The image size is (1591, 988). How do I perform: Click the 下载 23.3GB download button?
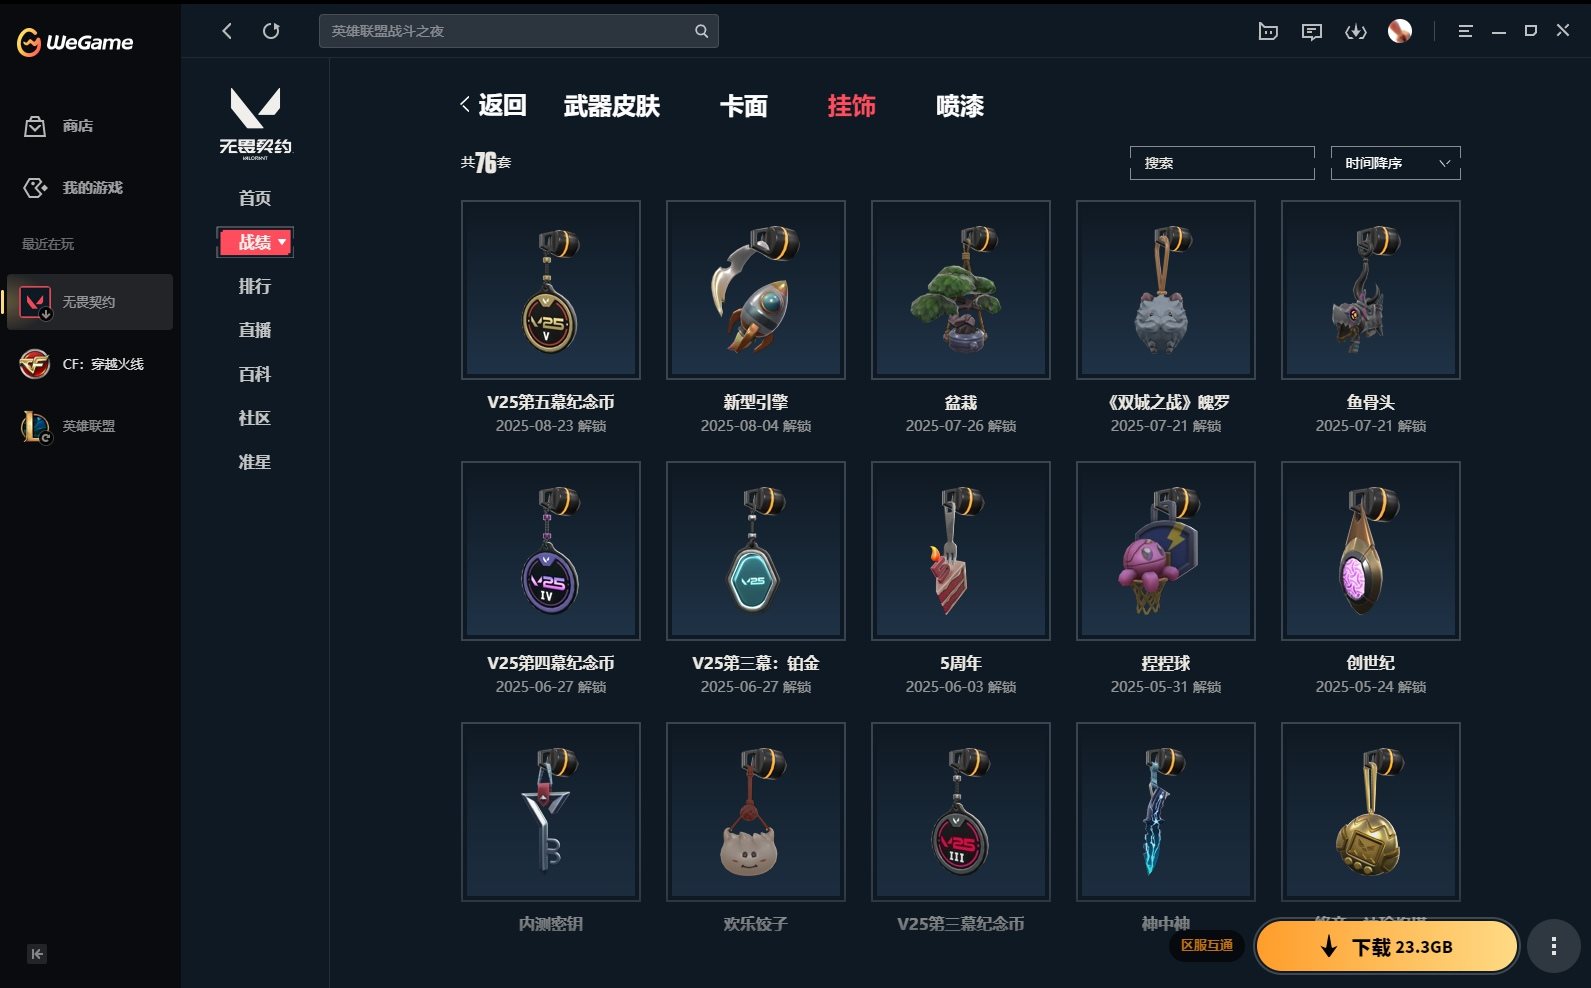click(1387, 947)
